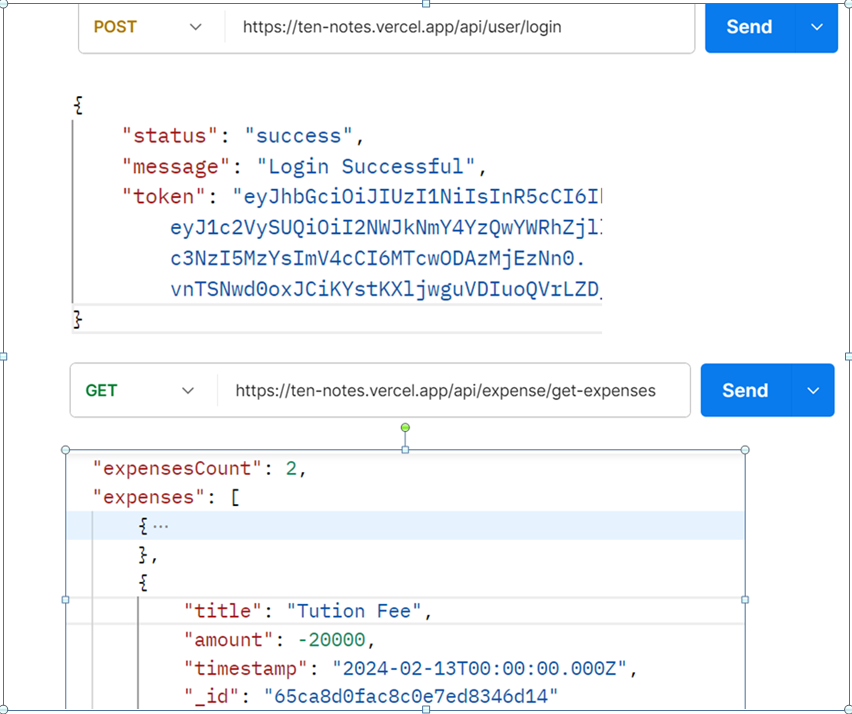Image resolution: width=852 pixels, height=714 pixels.
Task: Click the "expenses" key
Action: click(x=149, y=497)
